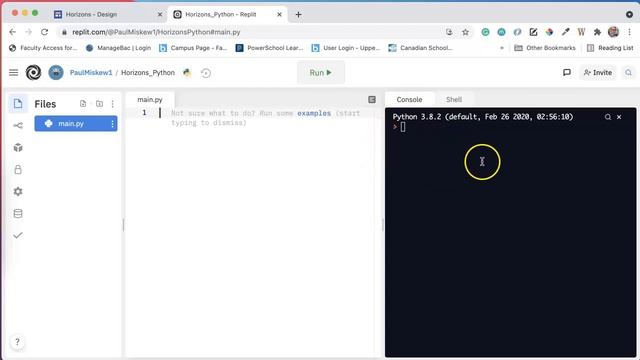The width and height of the screenshot is (640, 360).
Task: Search the console with magnifier icon
Action: tap(608, 117)
